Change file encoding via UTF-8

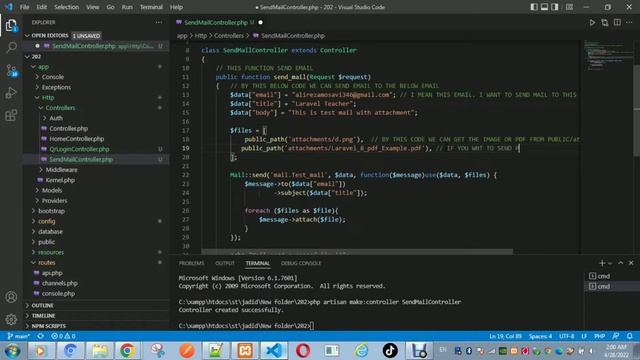click(x=567, y=336)
